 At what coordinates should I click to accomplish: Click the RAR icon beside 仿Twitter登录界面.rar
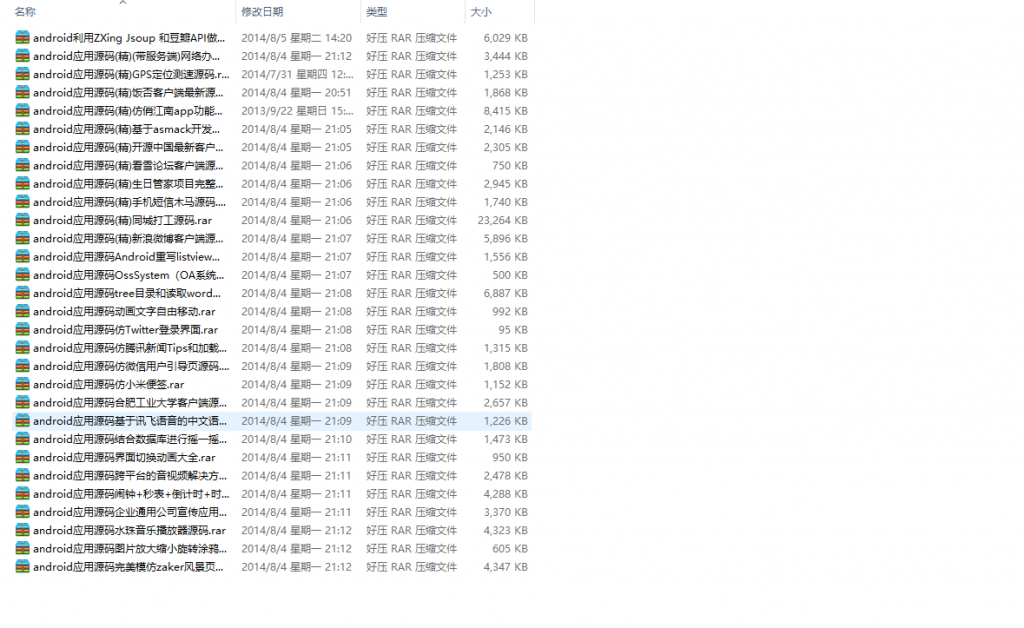[22, 330]
